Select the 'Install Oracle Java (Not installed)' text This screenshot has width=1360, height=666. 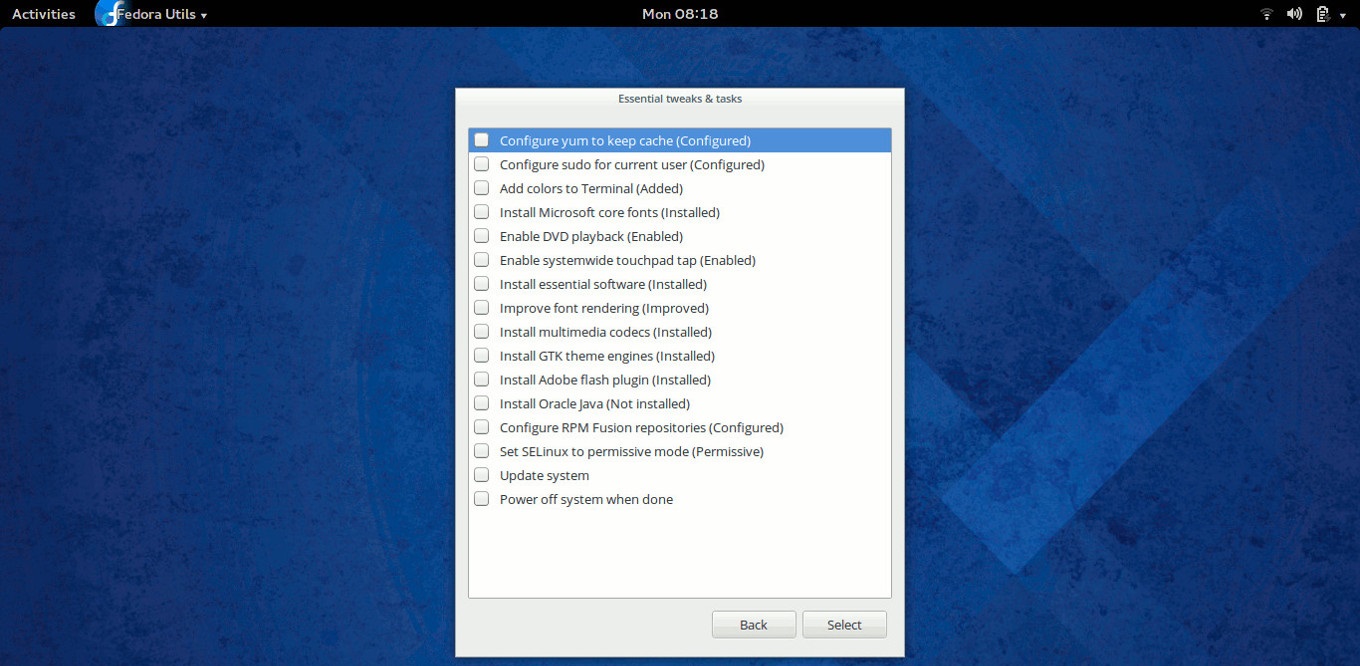tap(595, 404)
